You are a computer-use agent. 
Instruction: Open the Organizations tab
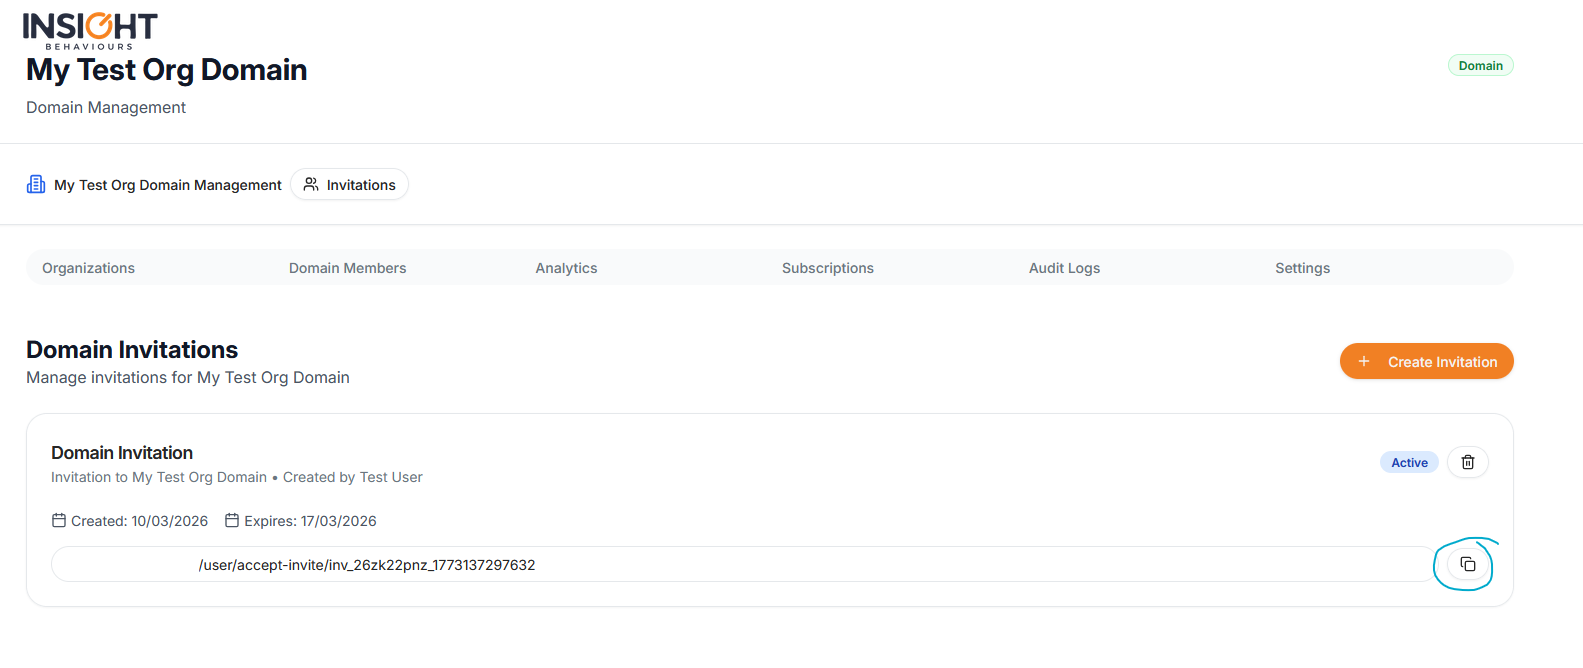(x=88, y=268)
